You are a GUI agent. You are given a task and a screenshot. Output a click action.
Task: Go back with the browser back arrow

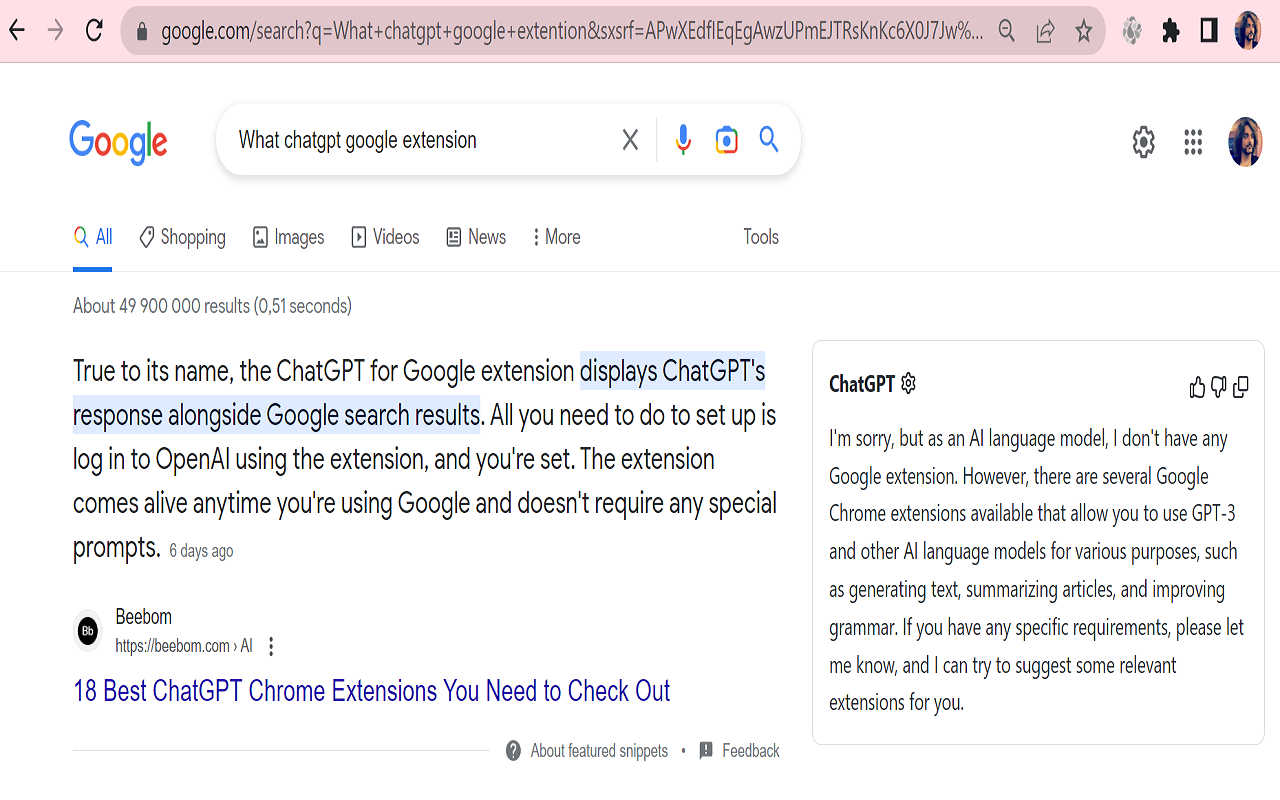pos(17,31)
